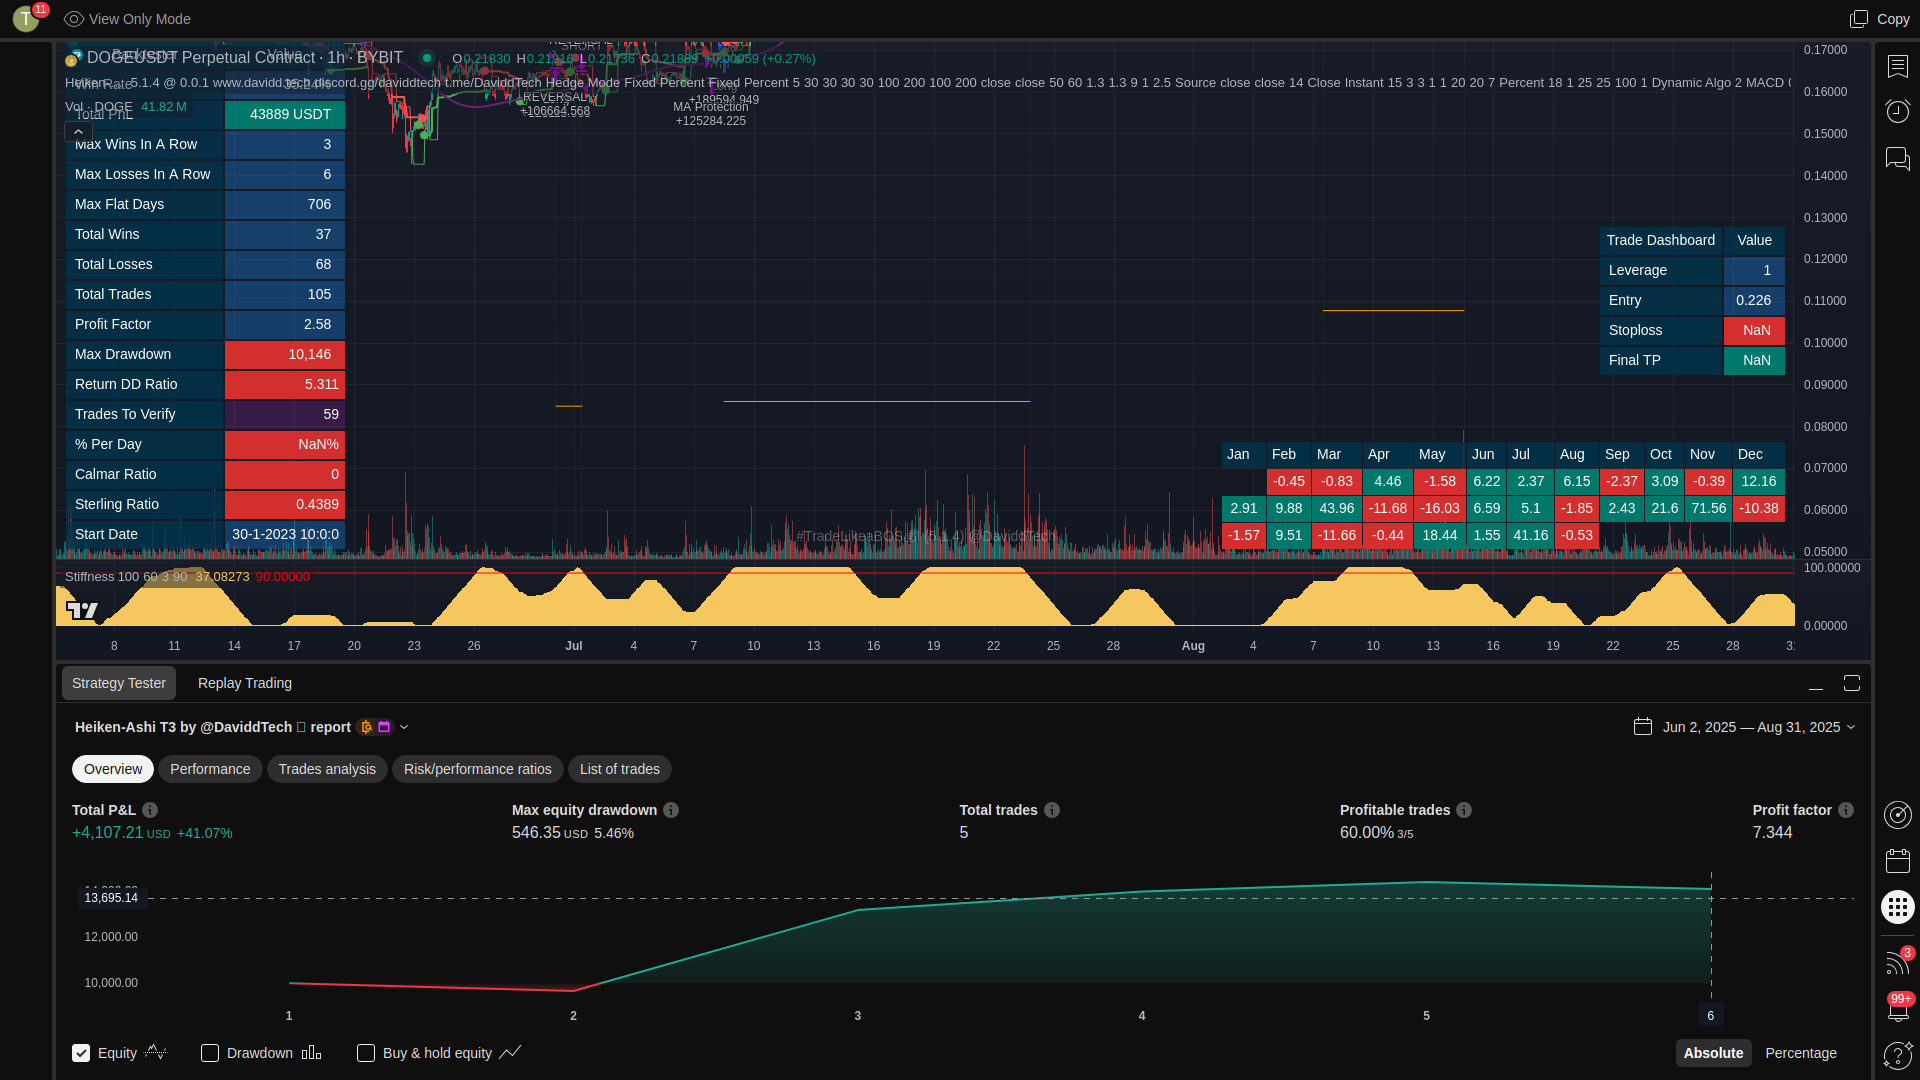Switch to Percentage display mode
Viewport: 1920px width, 1080px height.
coord(1801,1053)
